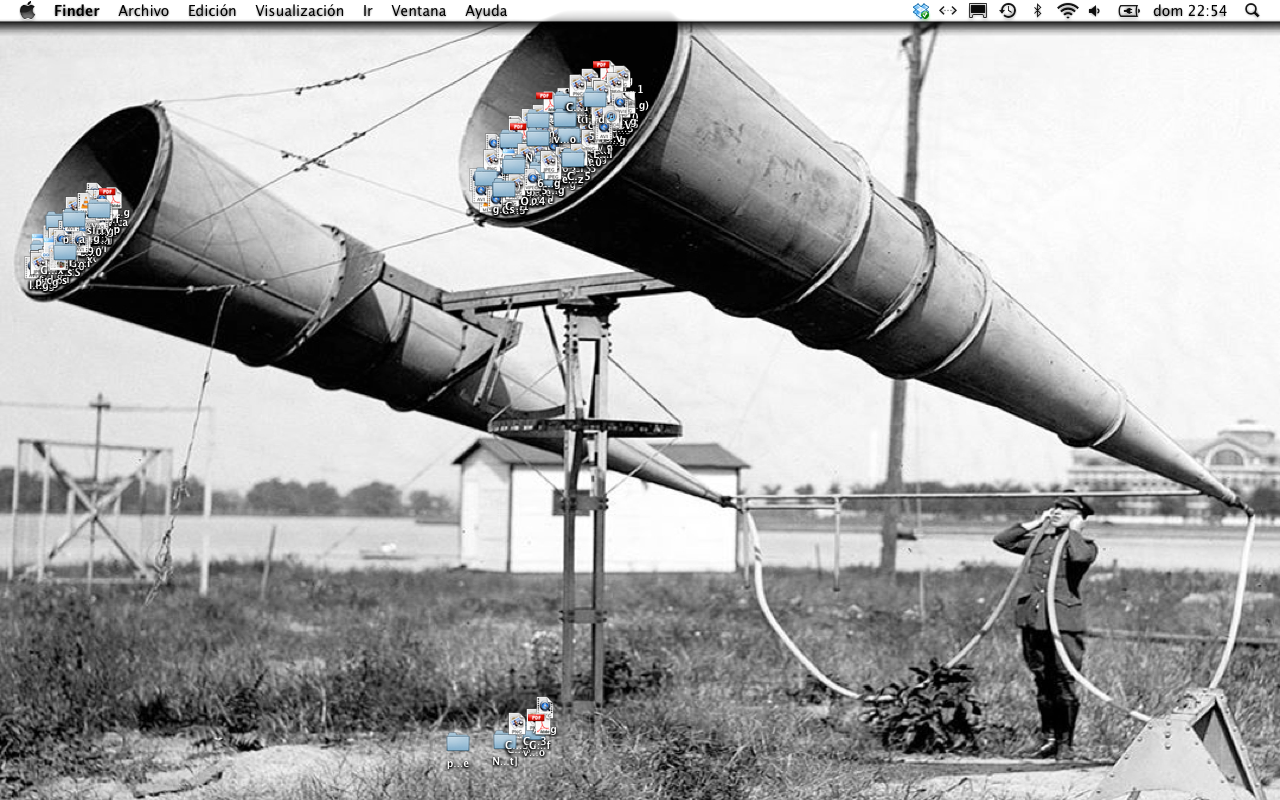The width and height of the screenshot is (1280, 800).
Task: Open the Wi-Fi status menu
Action: click(x=1067, y=11)
